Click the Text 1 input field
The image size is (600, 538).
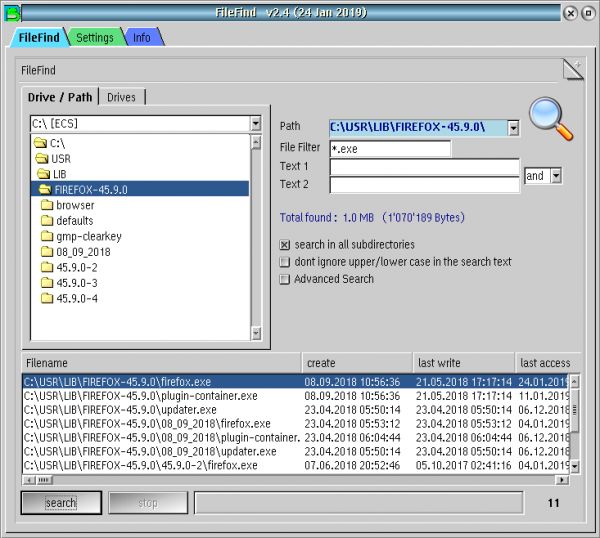coord(424,167)
